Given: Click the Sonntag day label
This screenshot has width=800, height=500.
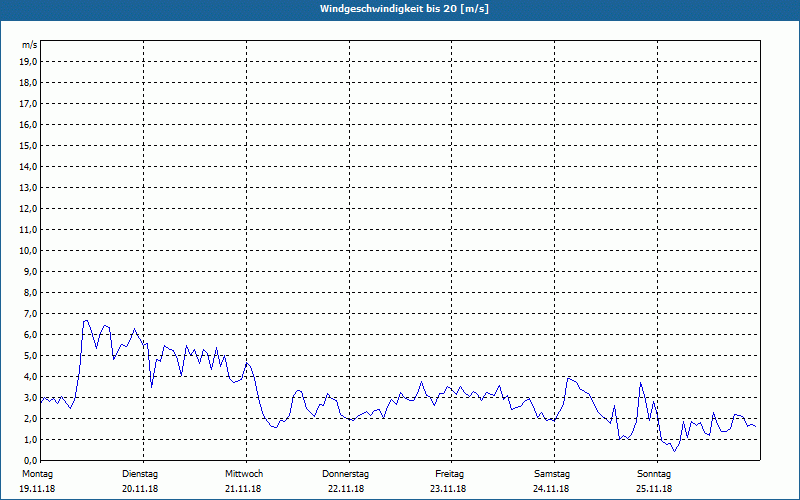Looking at the screenshot, I should (655, 473).
